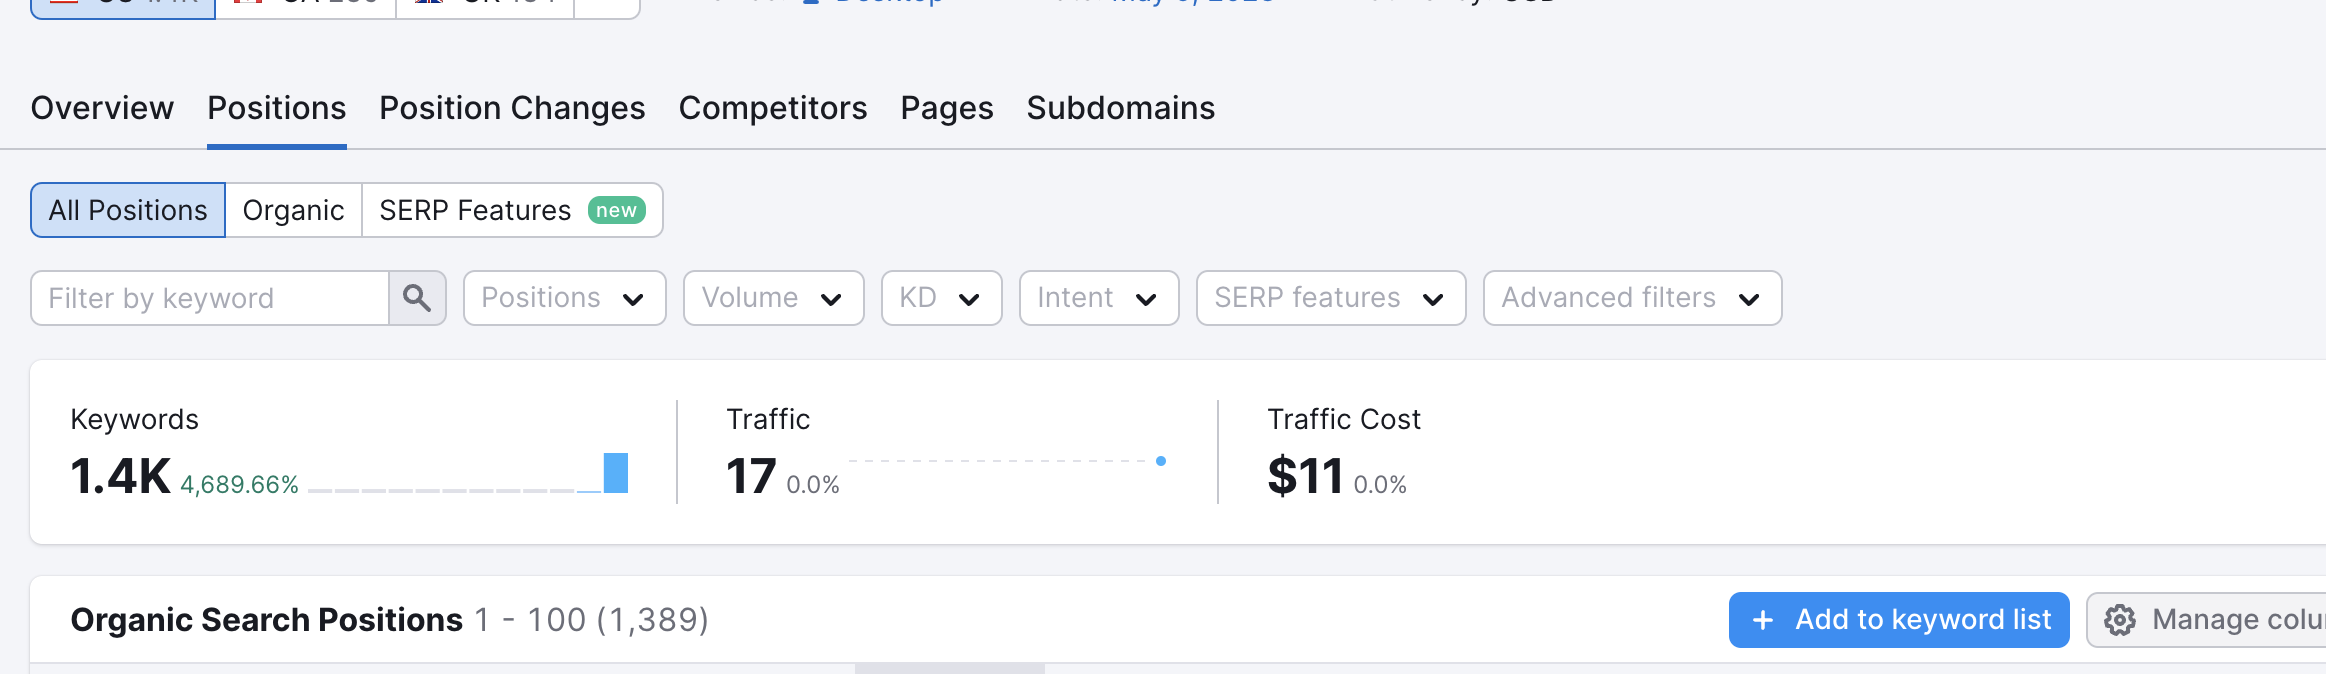This screenshot has width=2326, height=674.
Task: Switch to the Organic filter toggle
Action: [293, 210]
